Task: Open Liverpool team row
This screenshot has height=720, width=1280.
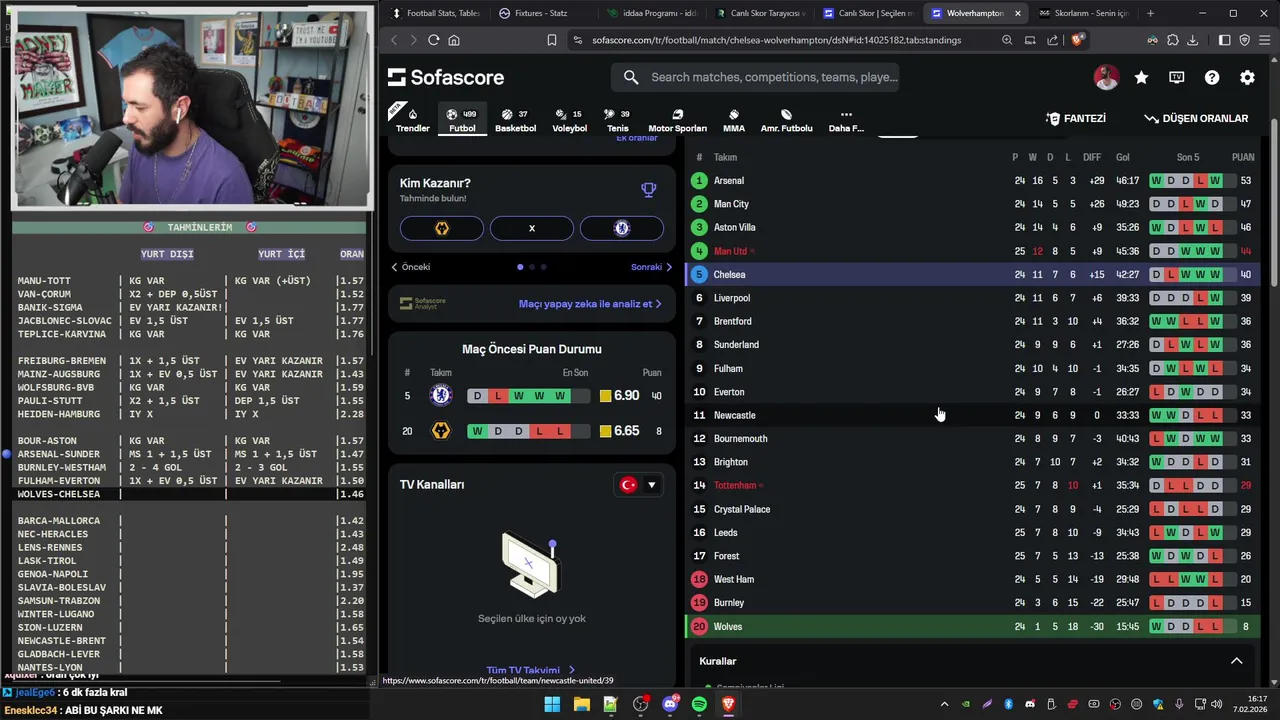Action: pos(972,298)
